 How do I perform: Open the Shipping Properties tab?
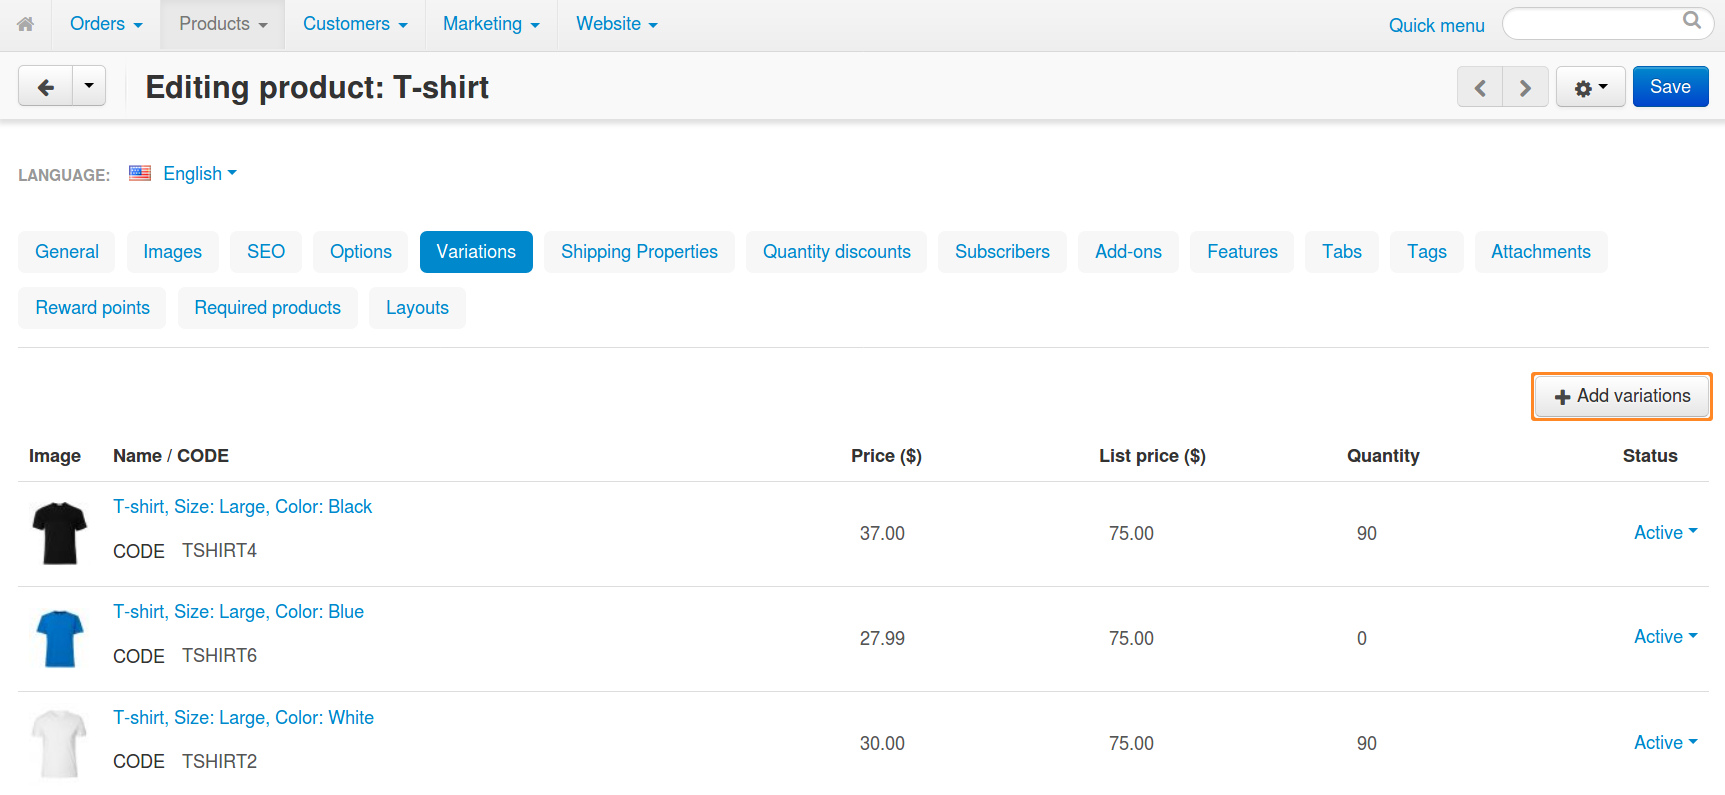coord(639,252)
